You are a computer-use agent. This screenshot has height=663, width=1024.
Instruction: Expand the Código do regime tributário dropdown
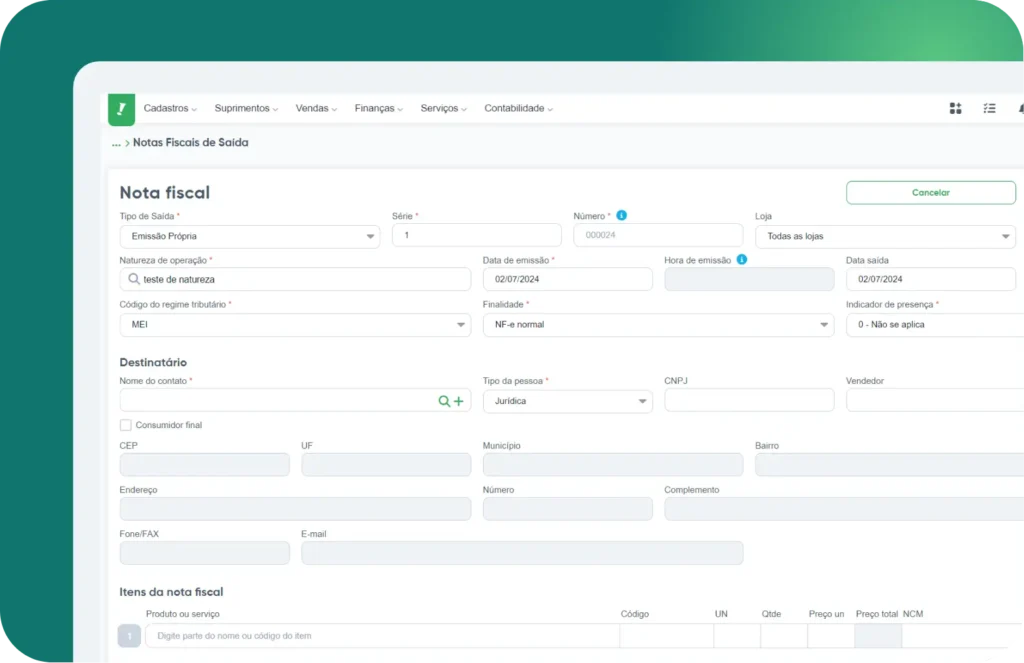coord(295,325)
